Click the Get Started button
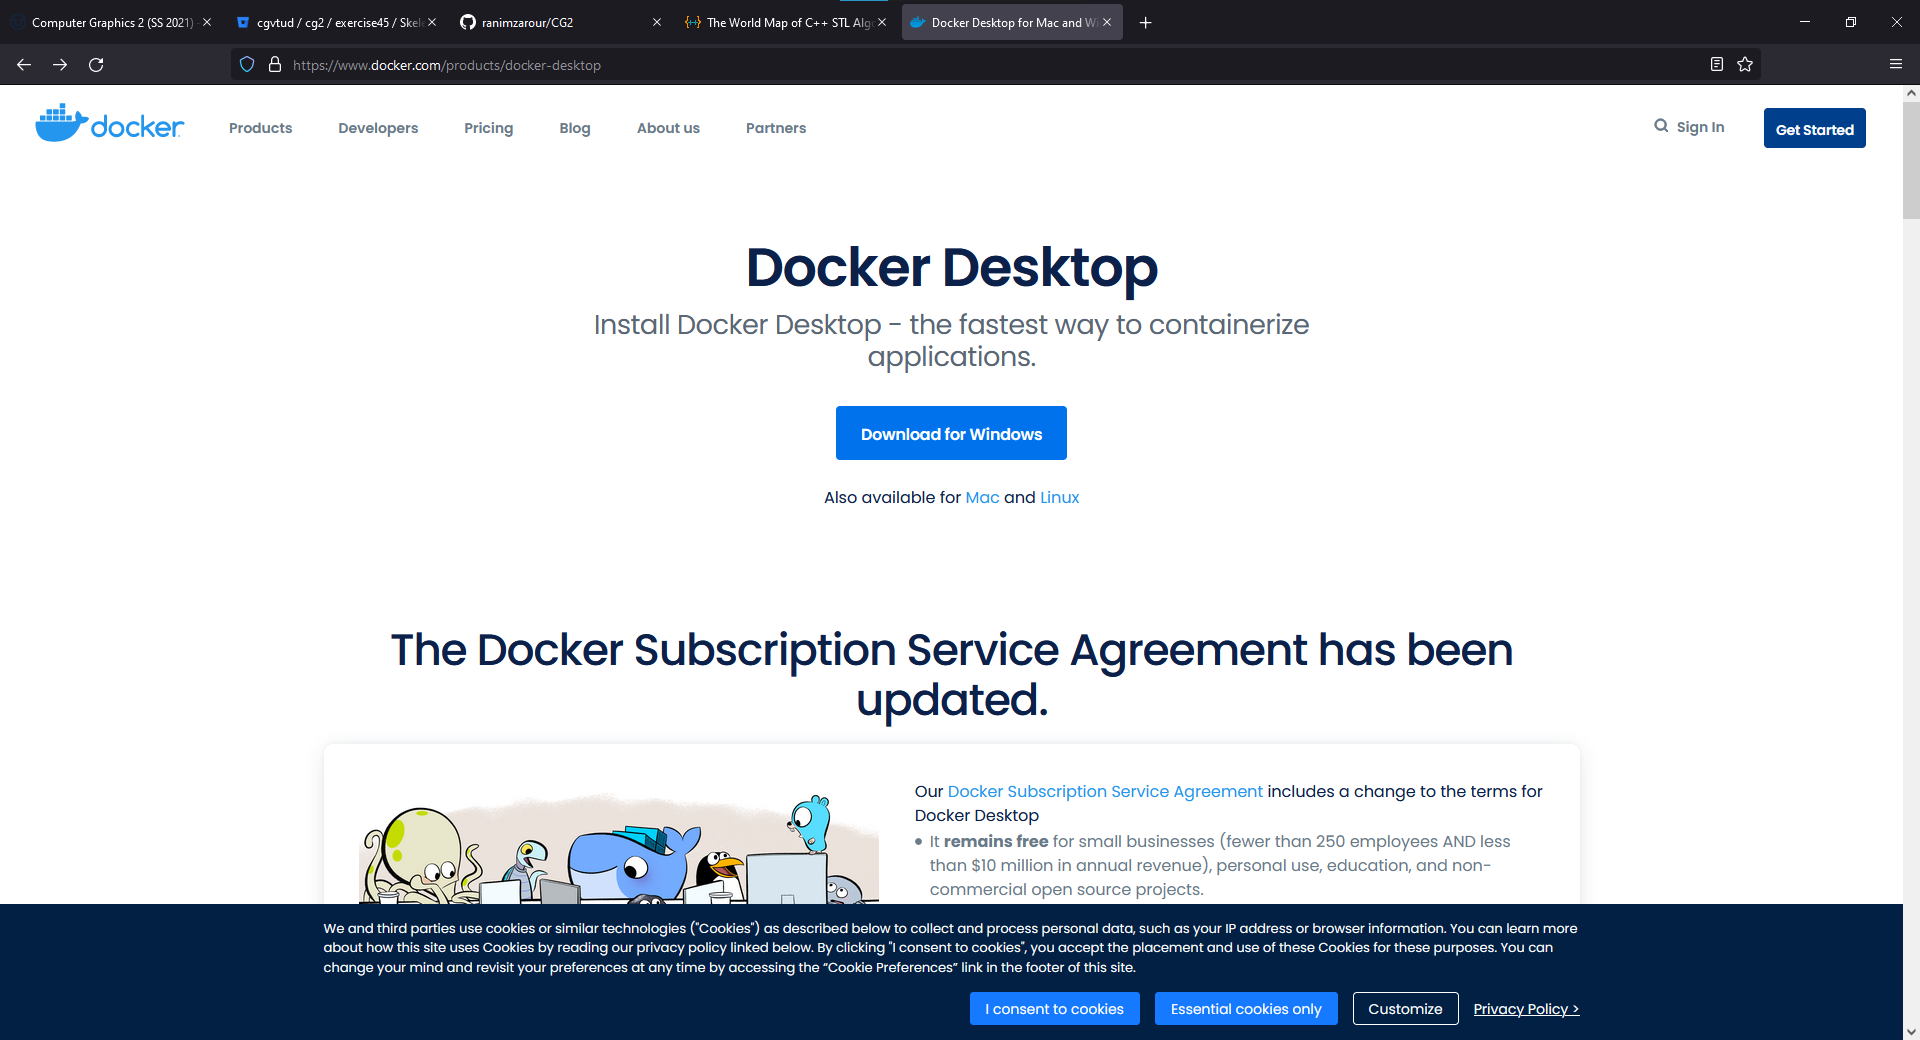The width and height of the screenshot is (1920, 1040). tap(1814, 128)
